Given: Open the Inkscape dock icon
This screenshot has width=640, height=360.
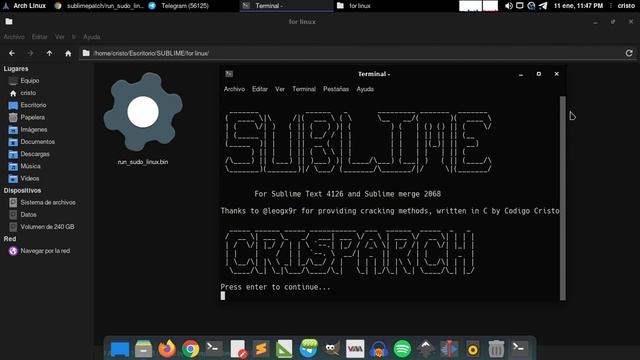Looking at the screenshot, I should 426,349.
